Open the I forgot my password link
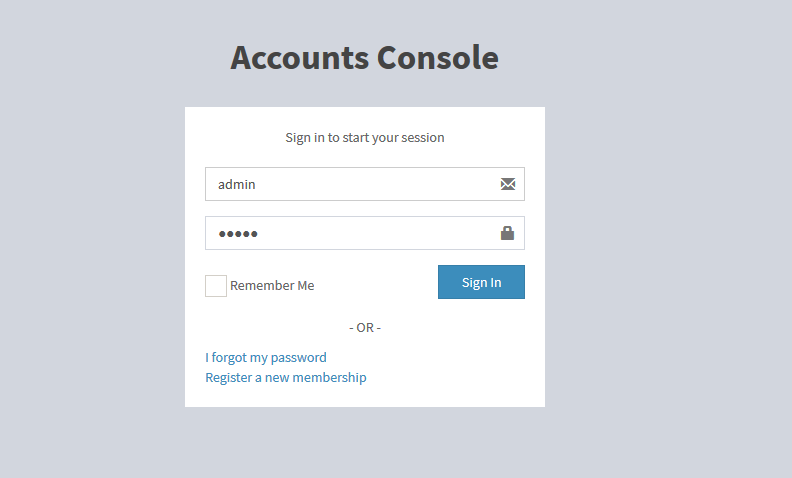Viewport: 792px width, 478px height. (x=266, y=357)
